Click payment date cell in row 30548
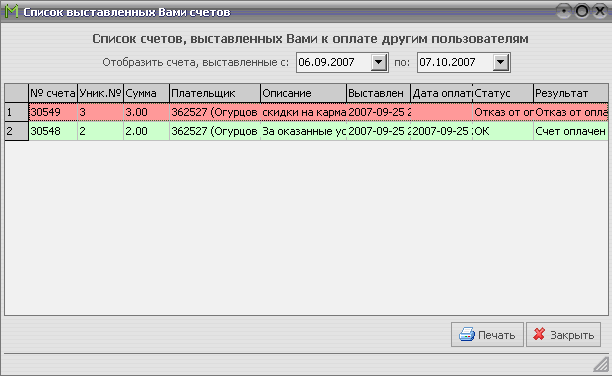This screenshot has height=376, width=612. point(441,131)
